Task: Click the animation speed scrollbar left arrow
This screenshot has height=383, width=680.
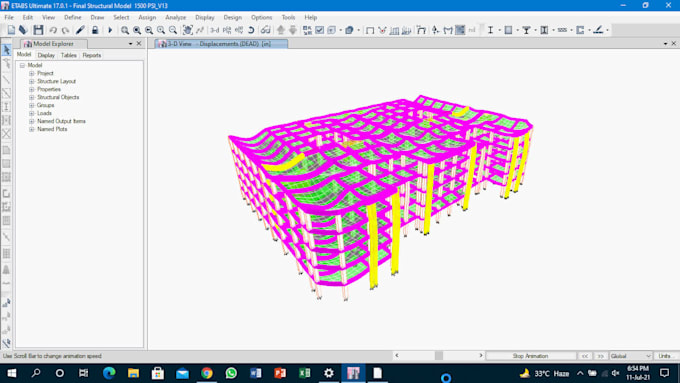Action: (x=397, y=356)
